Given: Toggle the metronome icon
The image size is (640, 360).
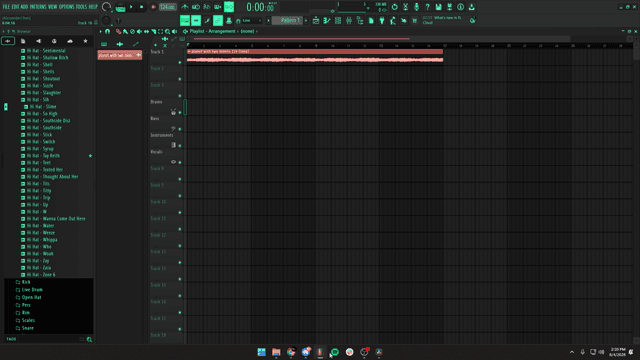Looking at the screenshot, I should 185,7.
